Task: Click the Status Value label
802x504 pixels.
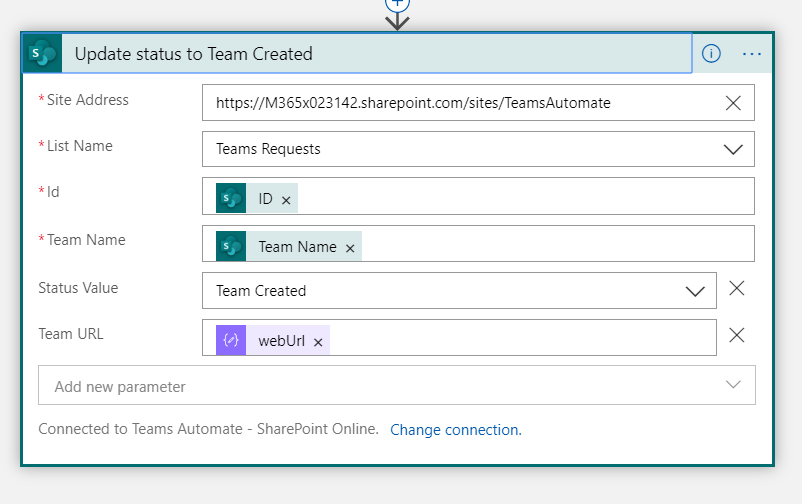Action: [78, 288]
